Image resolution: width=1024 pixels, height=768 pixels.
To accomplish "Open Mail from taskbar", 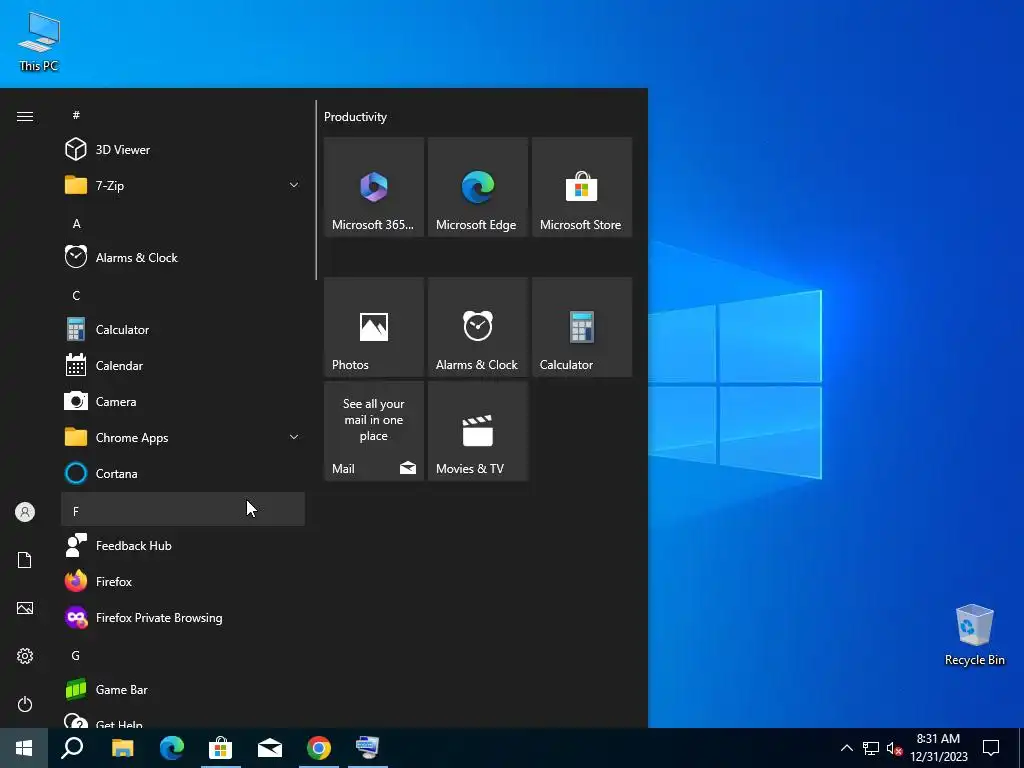I will pos(270,748).
